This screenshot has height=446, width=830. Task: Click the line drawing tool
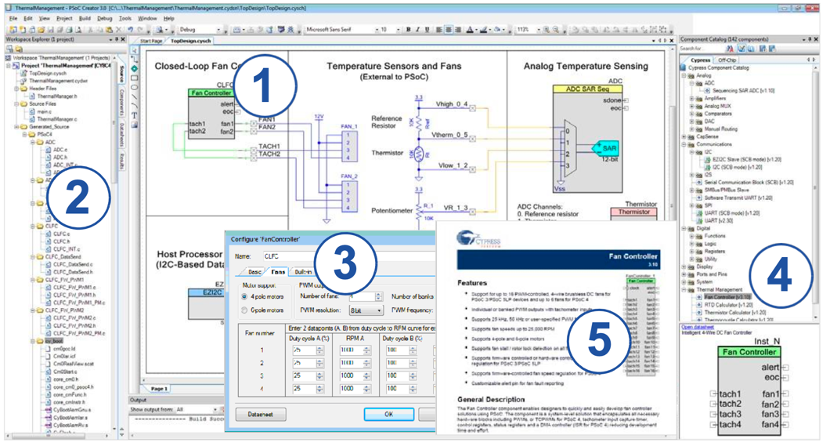[x=134, y=97]
